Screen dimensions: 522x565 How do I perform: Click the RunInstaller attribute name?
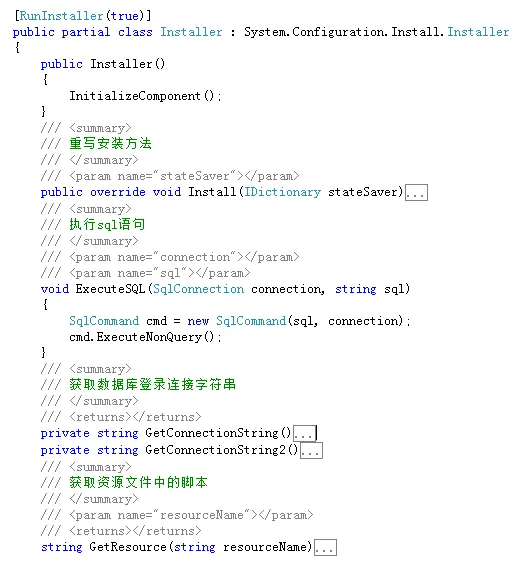61,16
